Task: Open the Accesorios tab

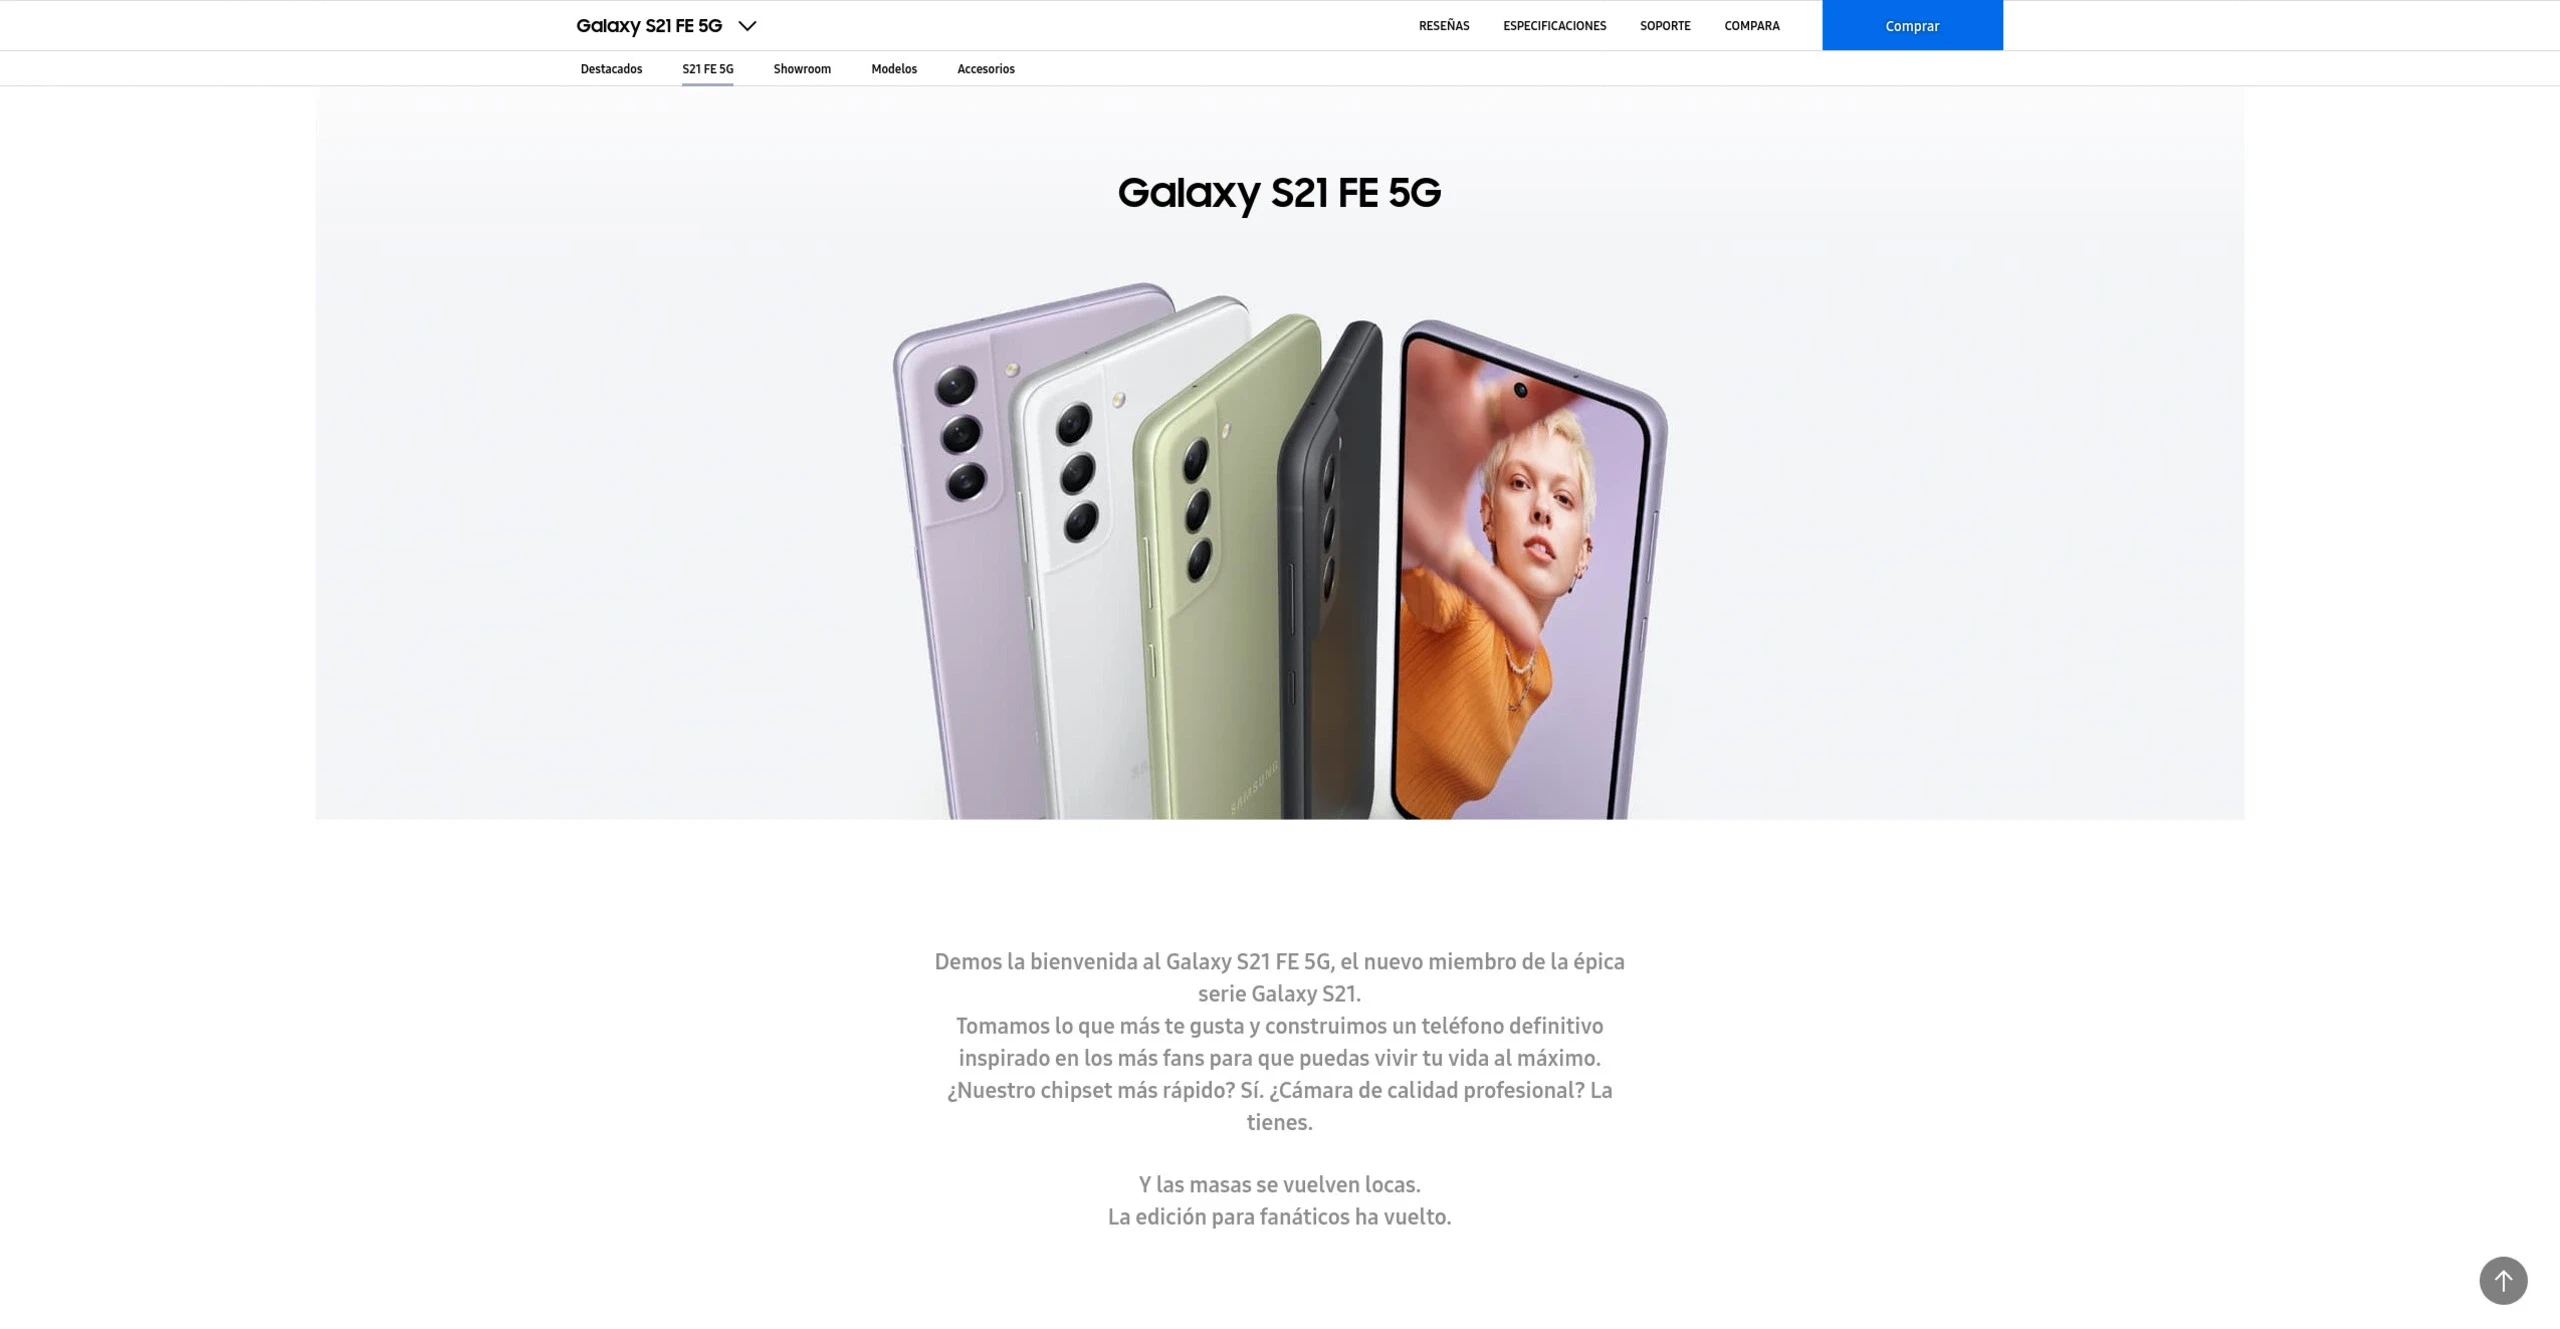Action: (985, 69)
